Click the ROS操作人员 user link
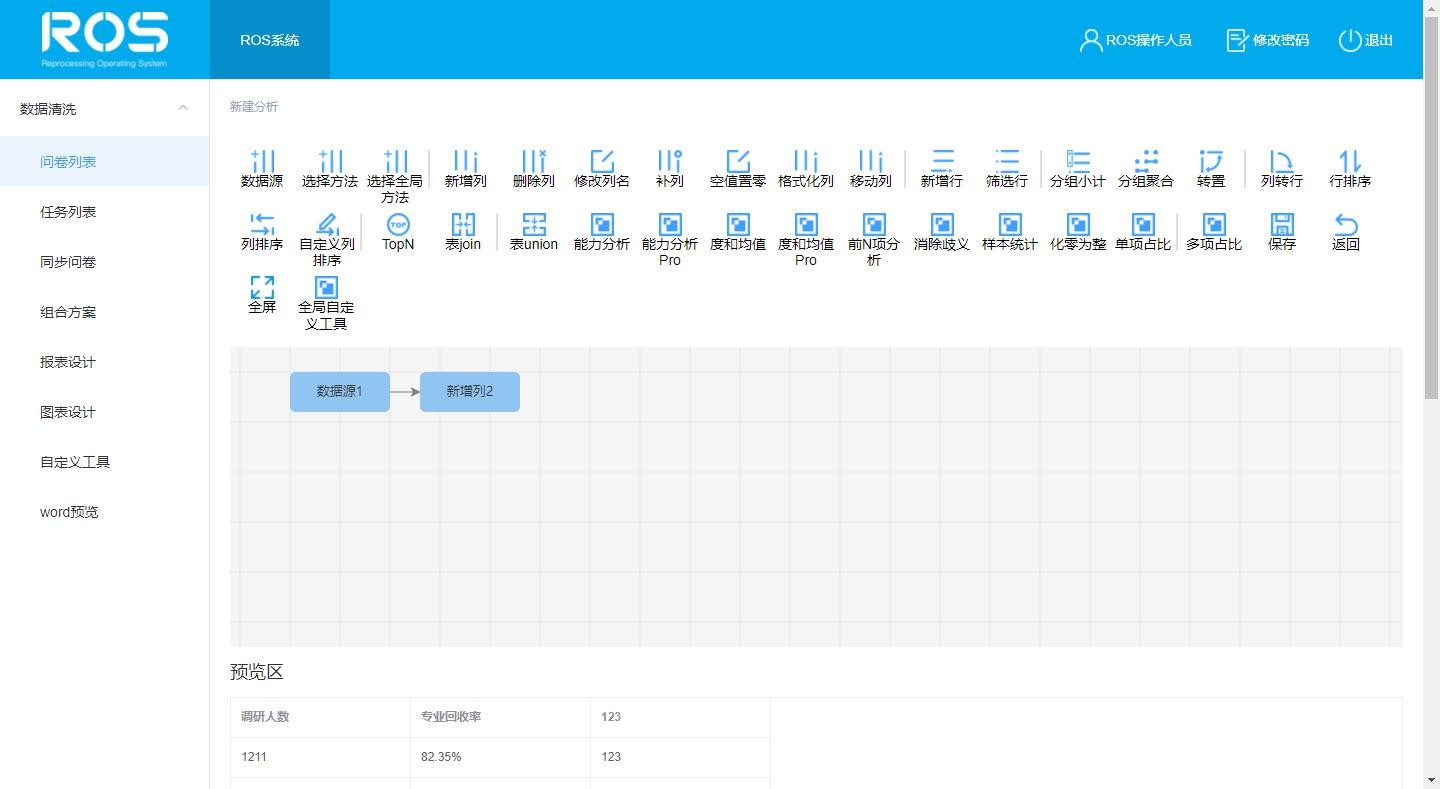 (1136, 40)
